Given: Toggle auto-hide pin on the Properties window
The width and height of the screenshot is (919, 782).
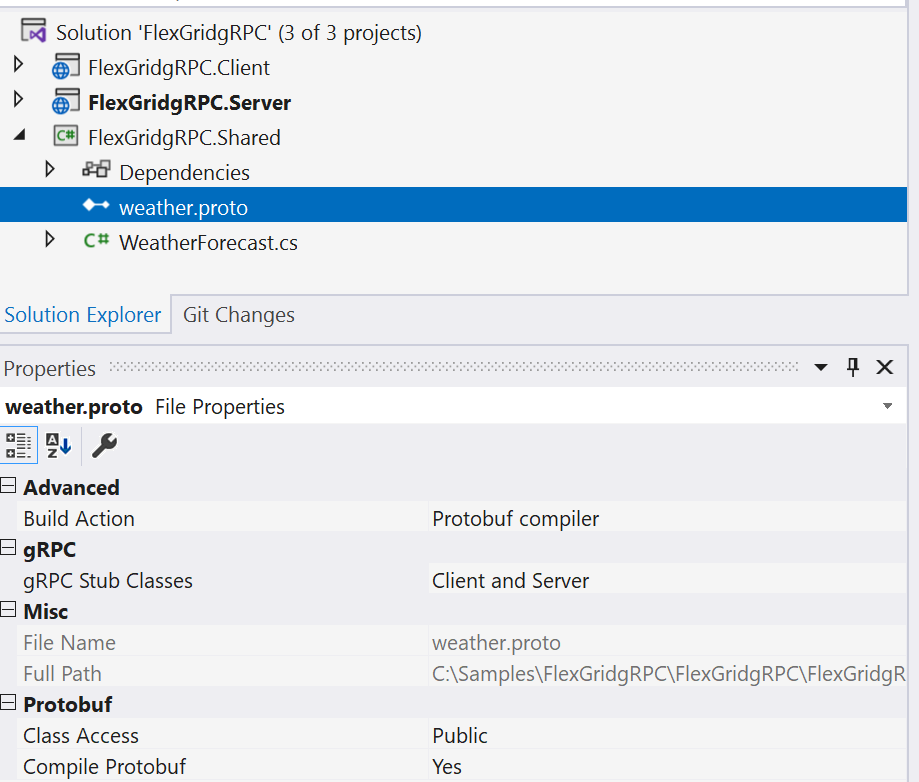Looking at the screenshot, I should [852, 367].
